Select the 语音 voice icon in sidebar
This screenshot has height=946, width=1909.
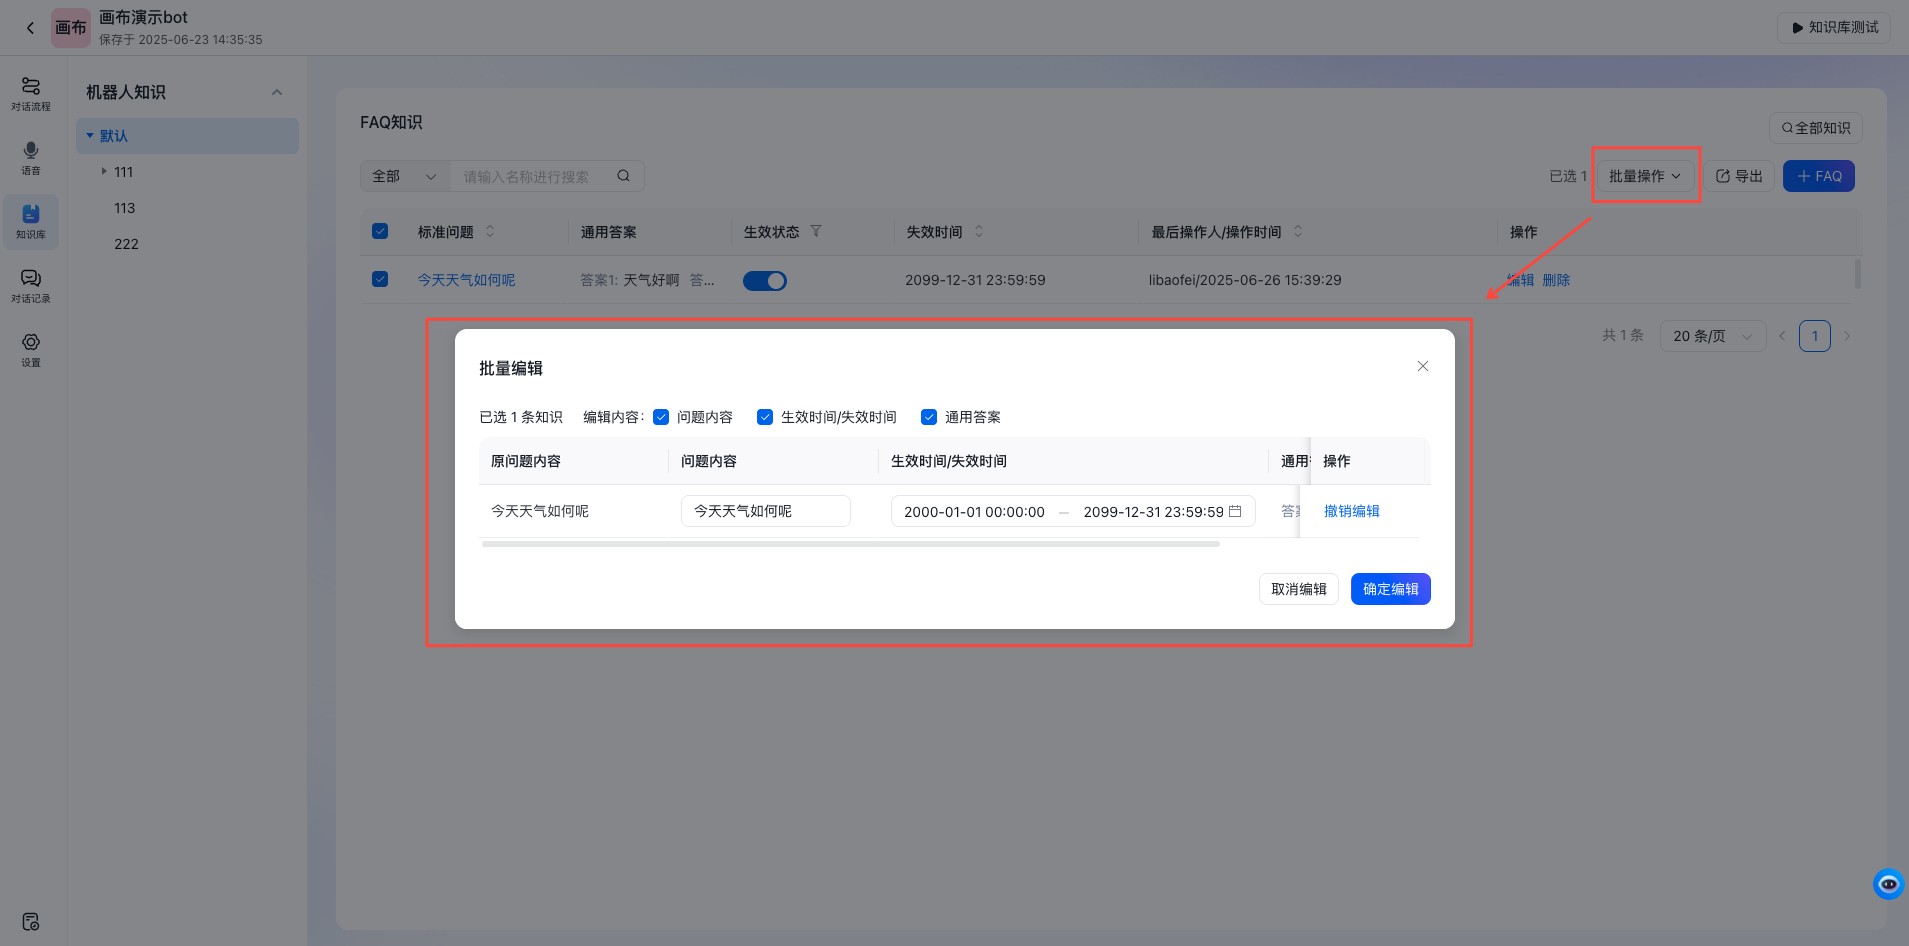31,160
